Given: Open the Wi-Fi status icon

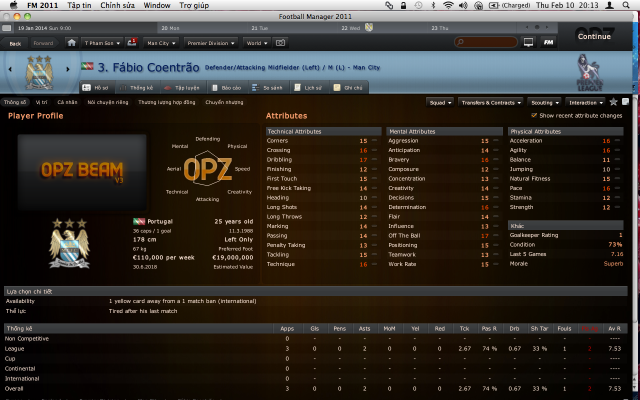Looking at the screenshot, I should pos(448,5).
